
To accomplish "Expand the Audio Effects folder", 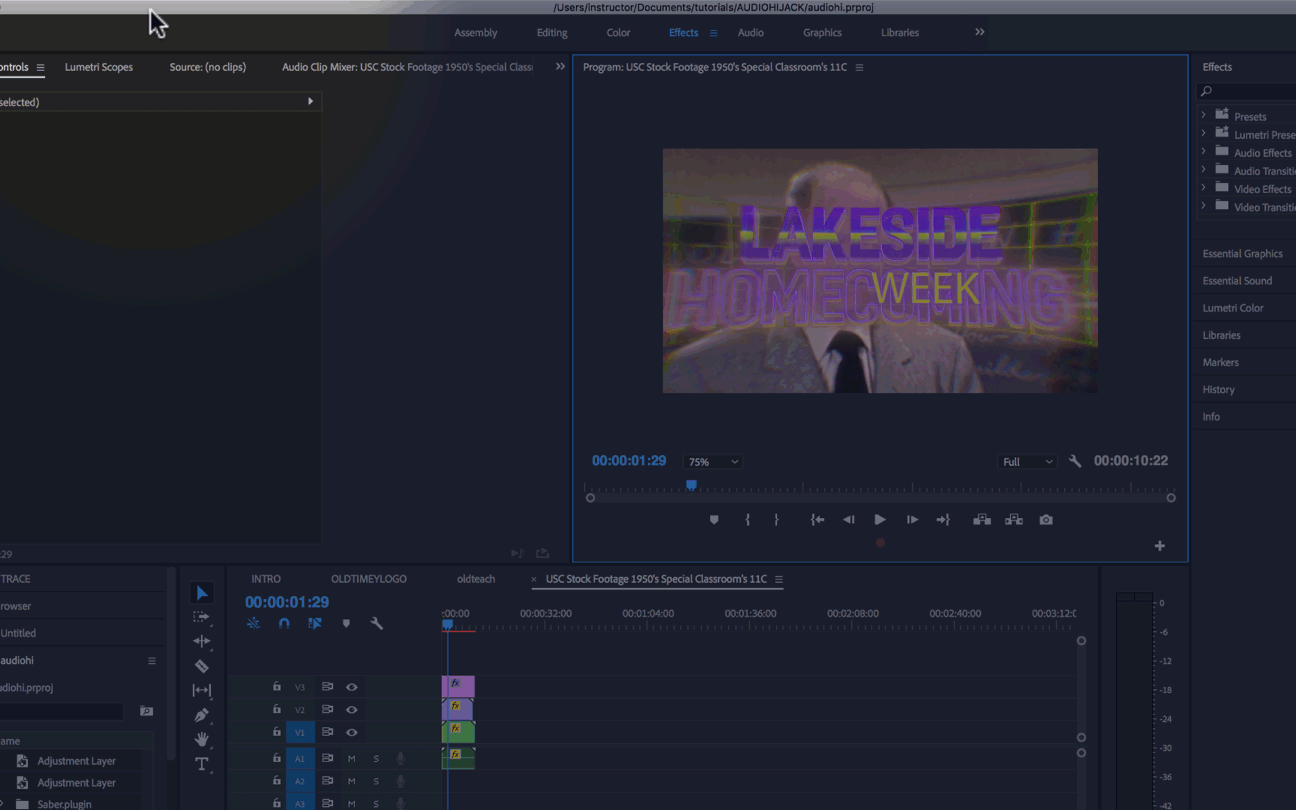I will click(x=1204, y=152).
